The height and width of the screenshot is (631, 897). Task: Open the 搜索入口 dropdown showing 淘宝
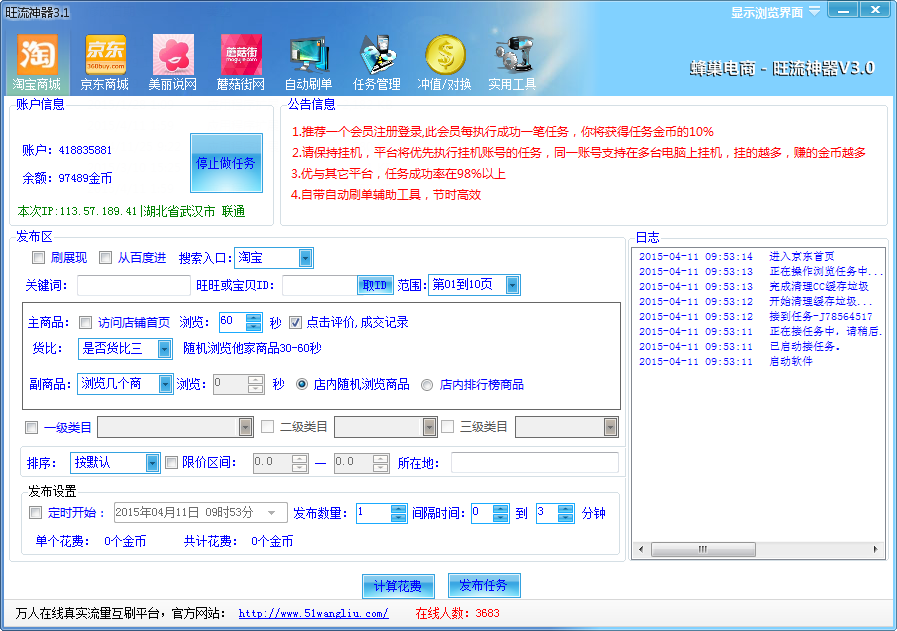(305, 257)
